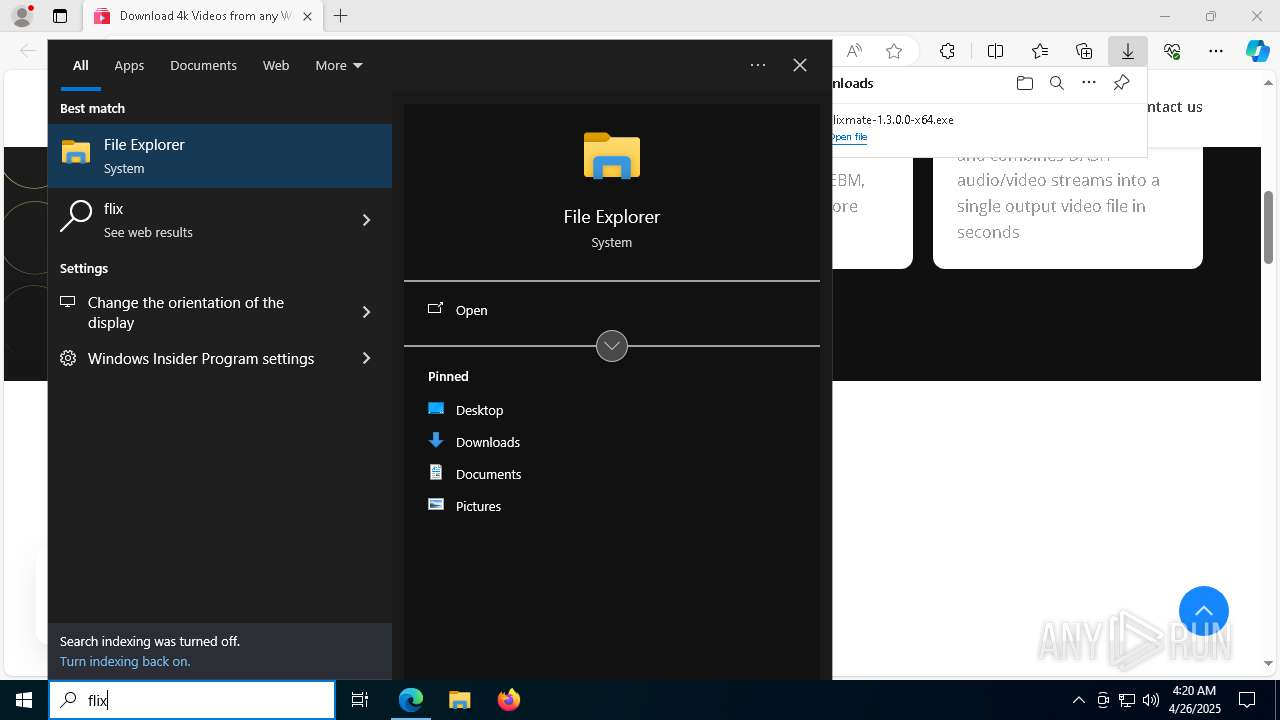The height and width of the screenshot is (720, 1280).
Task: Expand flix web results arrow
Action: [366, 220]
